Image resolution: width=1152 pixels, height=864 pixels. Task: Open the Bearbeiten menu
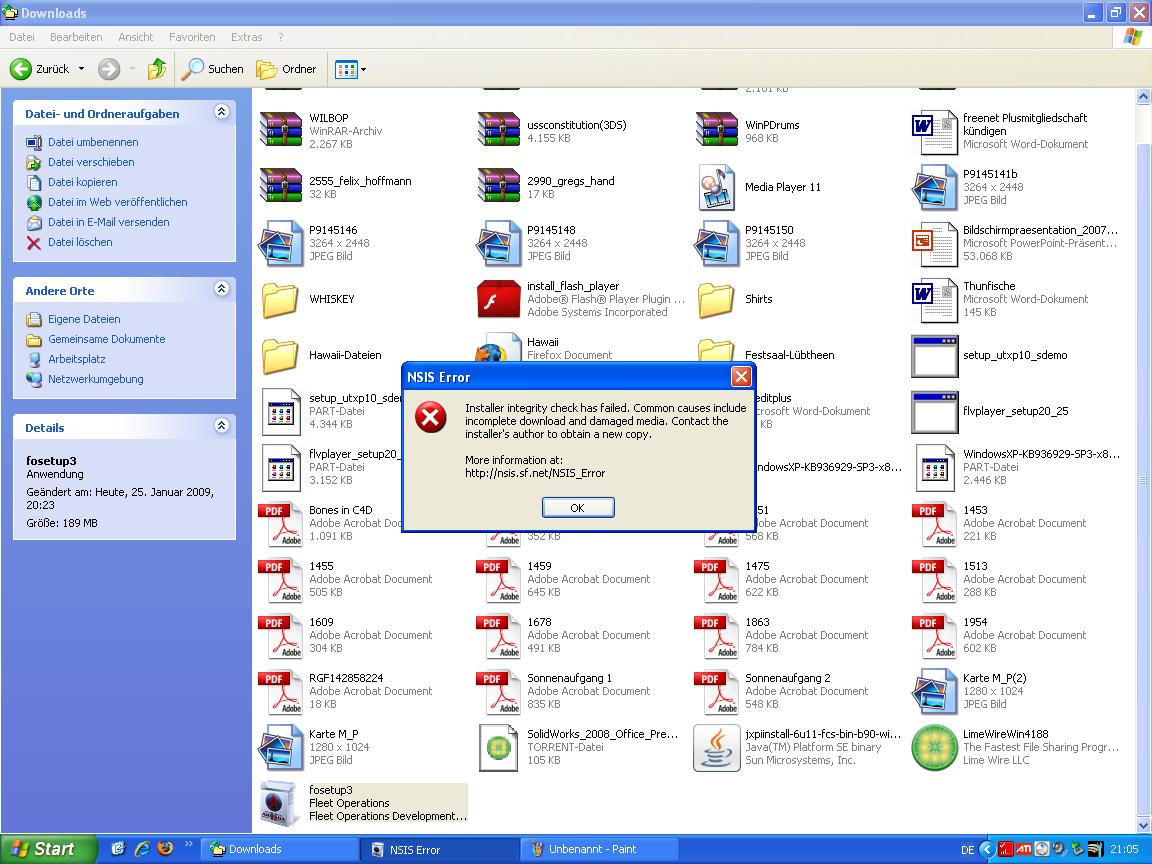click(x=76, y=37)
